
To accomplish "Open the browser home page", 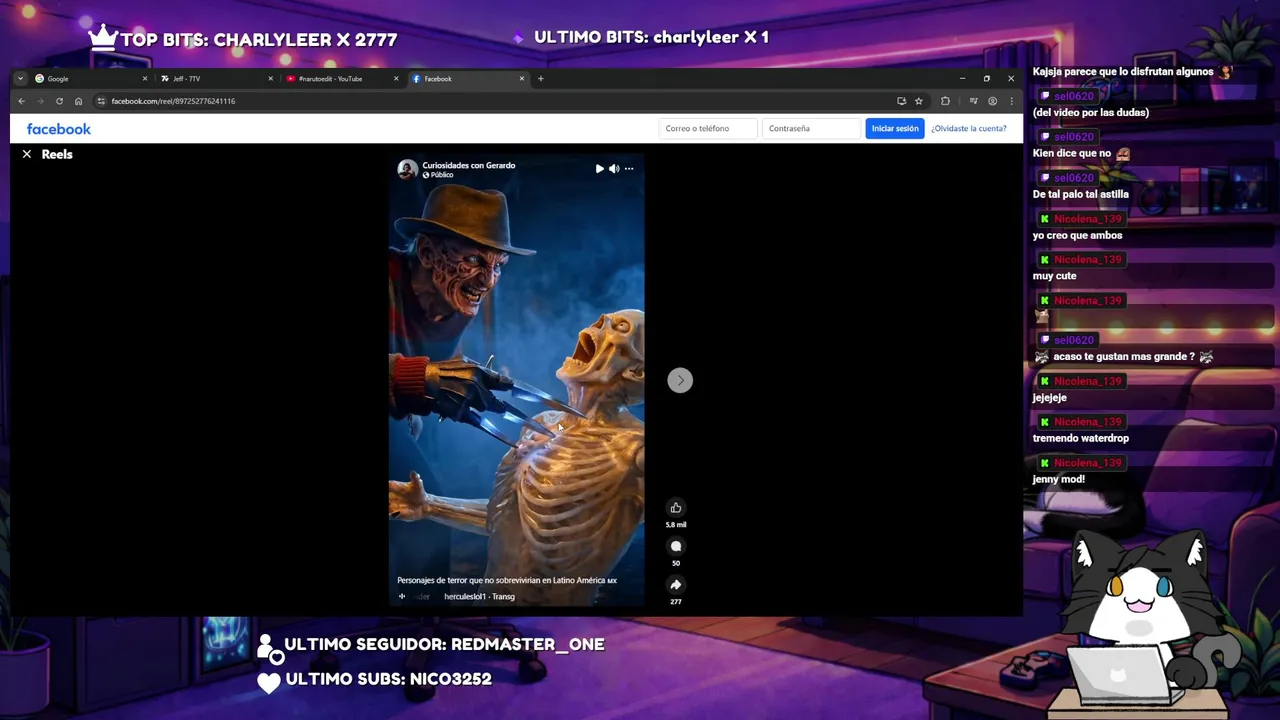I will tap(78, 101).
